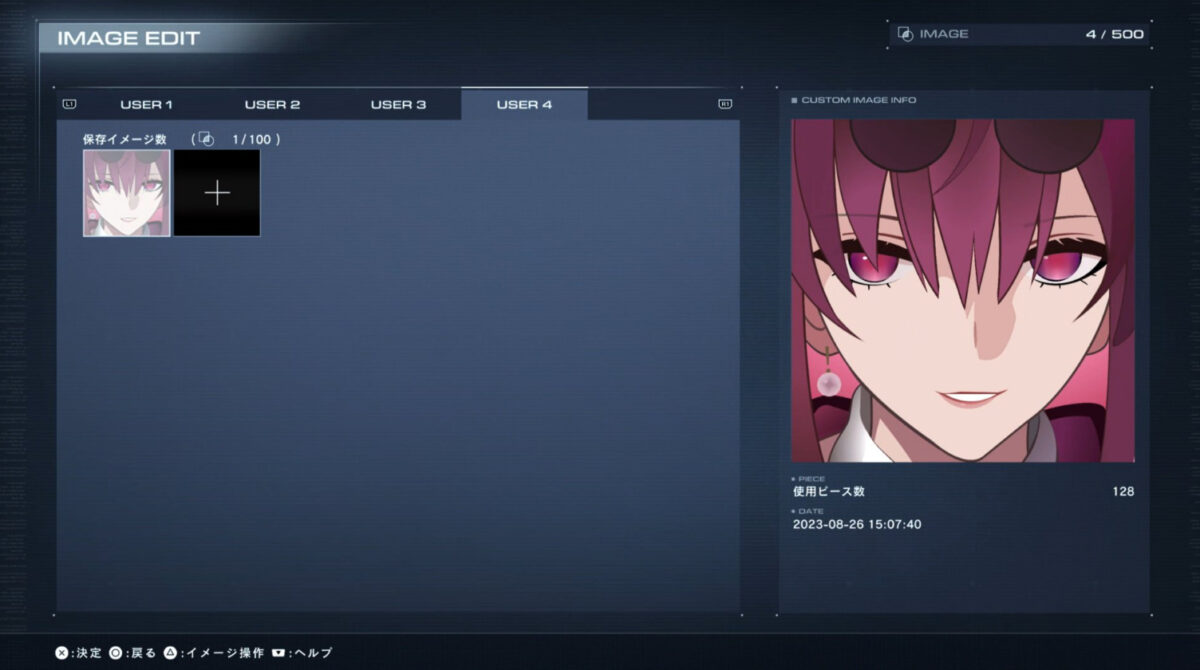Switch to the USER 2 tab
The height and width of the screenshot is (670, 1200).
click(x=272, y=105)
